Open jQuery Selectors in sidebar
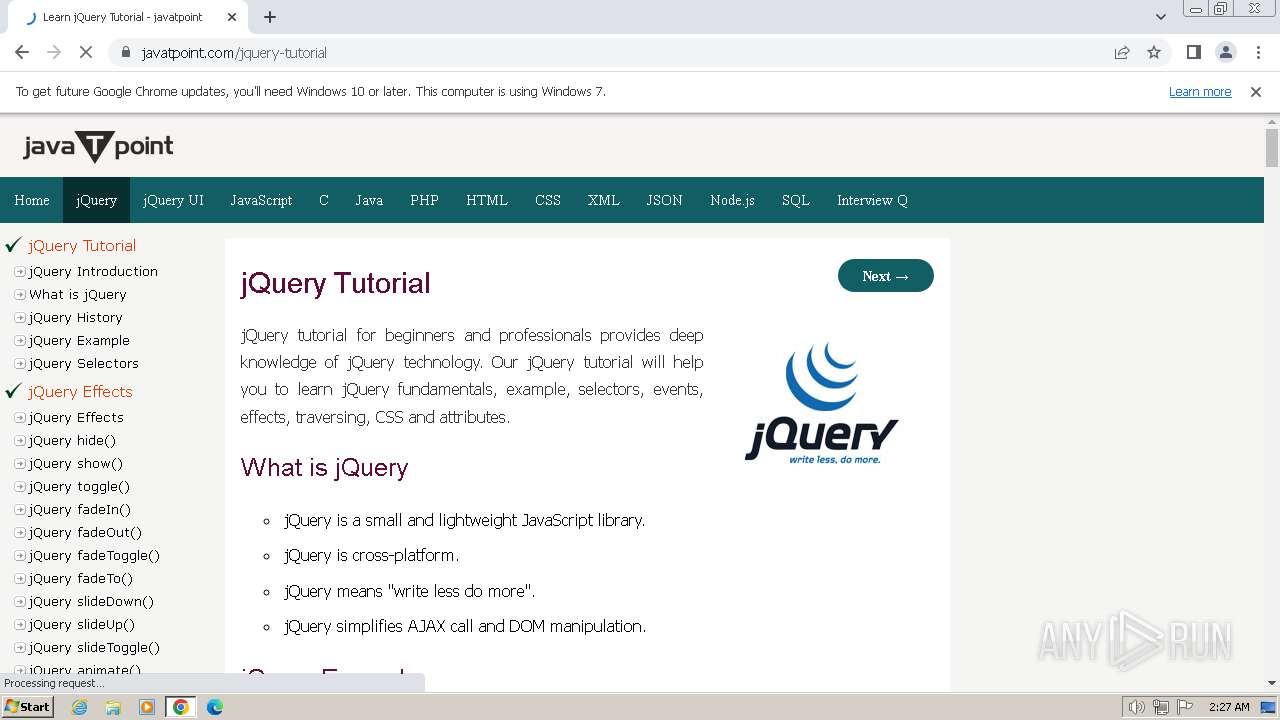The image size is (1280, 720). 84,363
